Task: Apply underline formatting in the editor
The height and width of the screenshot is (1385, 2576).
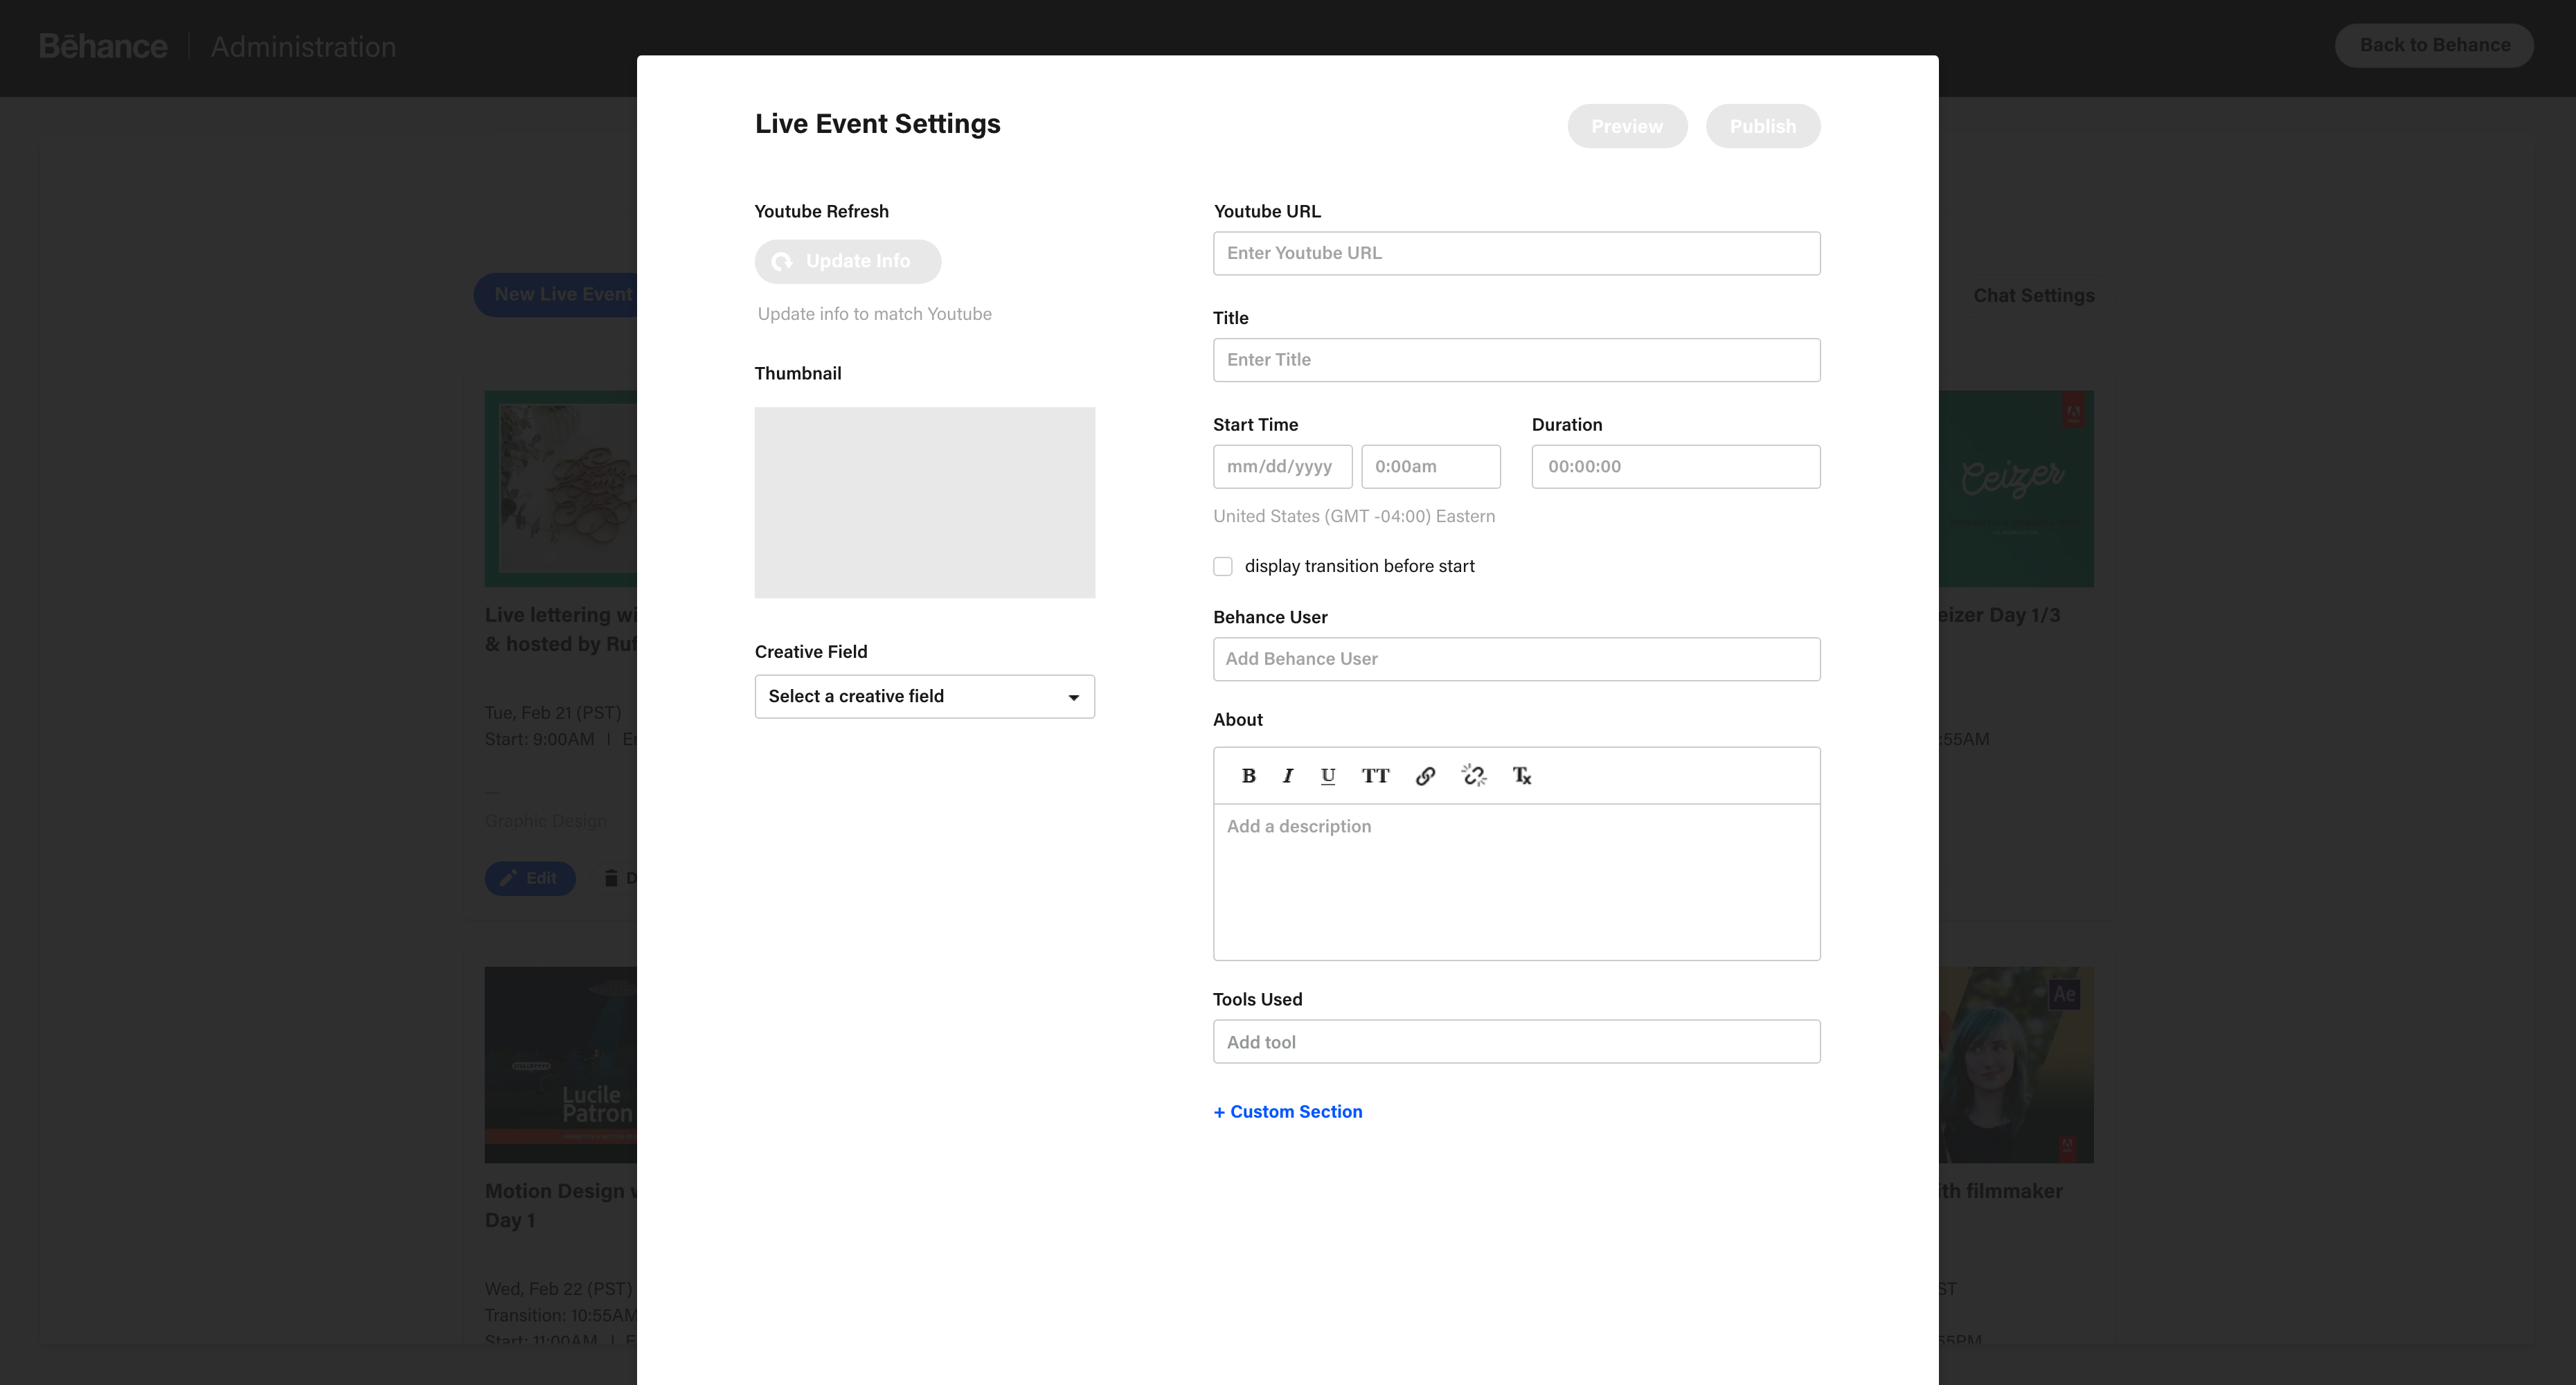Action: pyautogui.click(x=1328, y=776)
